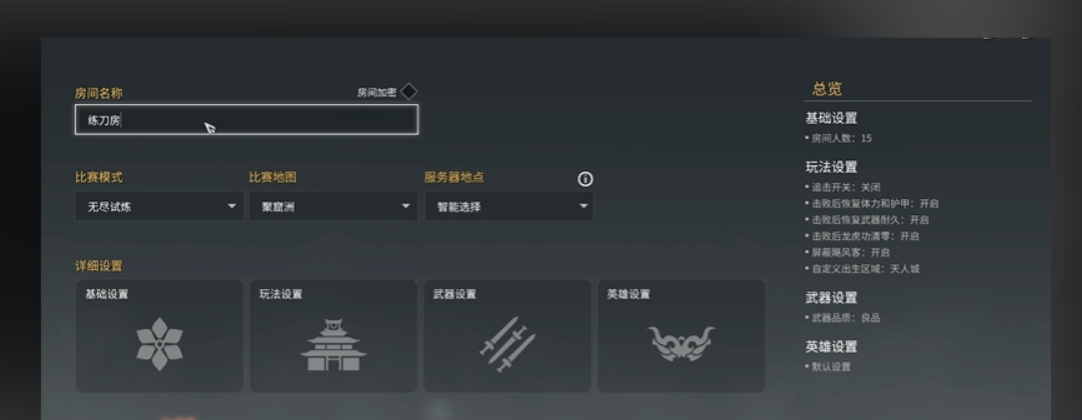Viewport: 1082px width, 420px height.
Task: Select the 玩法设置 card title under 详细设置
Action: tap(281, 294)
